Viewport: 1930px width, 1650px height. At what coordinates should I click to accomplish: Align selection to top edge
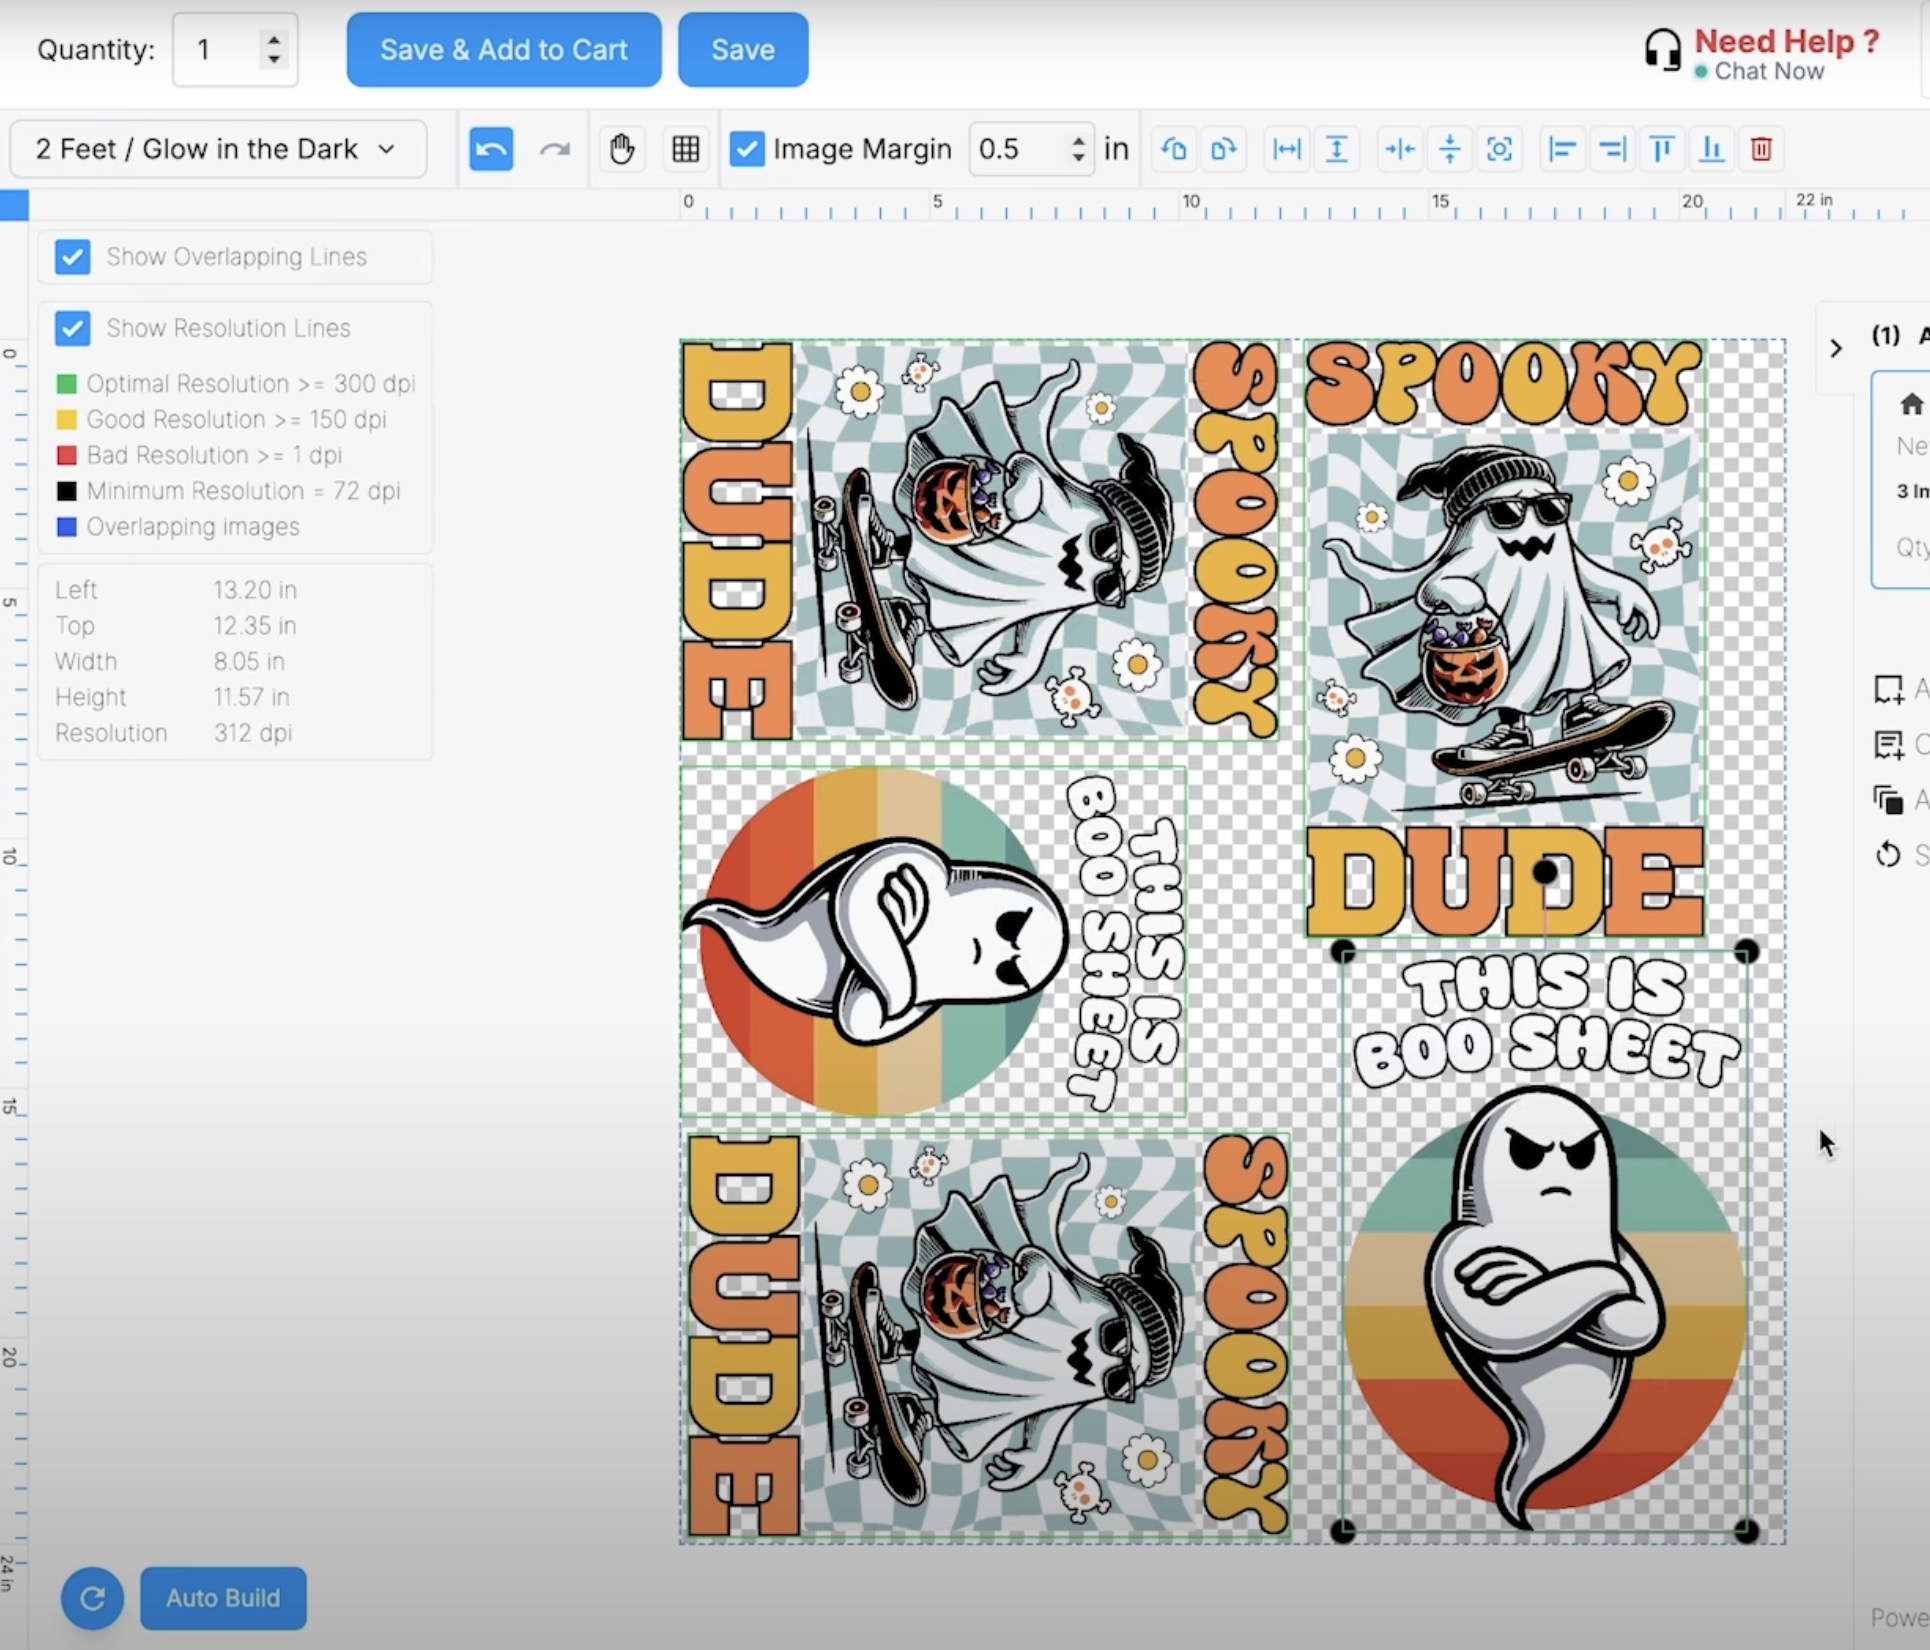point(1662,150)
